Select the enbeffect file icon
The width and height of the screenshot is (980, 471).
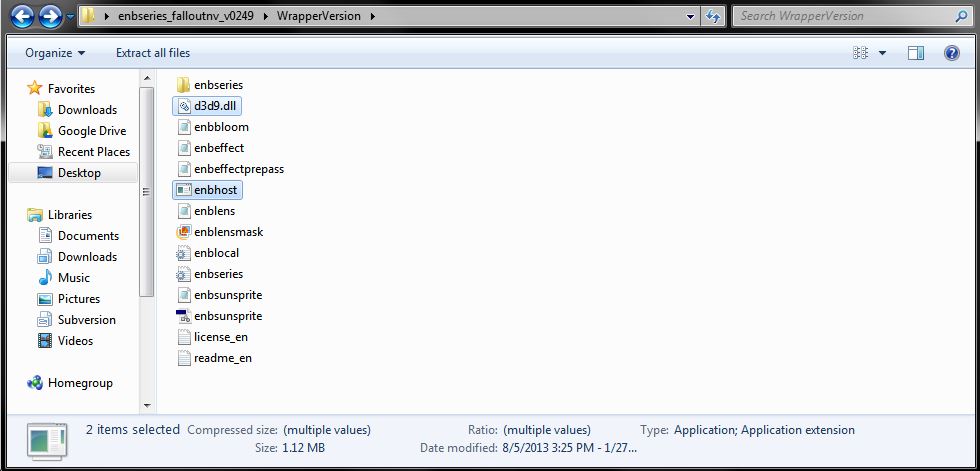(x=183, y=147)
